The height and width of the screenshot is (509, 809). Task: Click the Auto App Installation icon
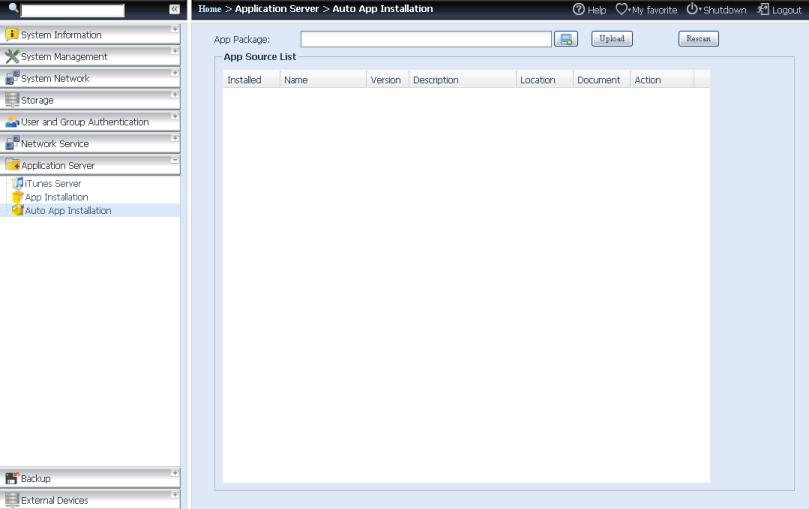point(18,210)
